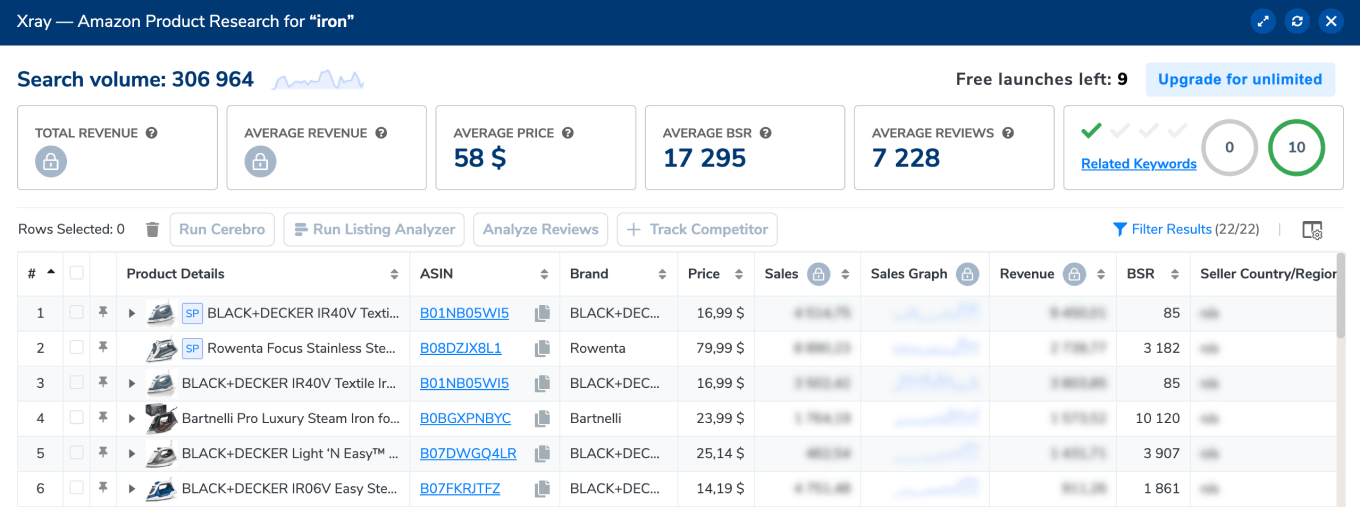The image size is (1360, 524).
Task: Expand row 6 BLACK+DECKER IR06V variations
Action: (132, 489)
